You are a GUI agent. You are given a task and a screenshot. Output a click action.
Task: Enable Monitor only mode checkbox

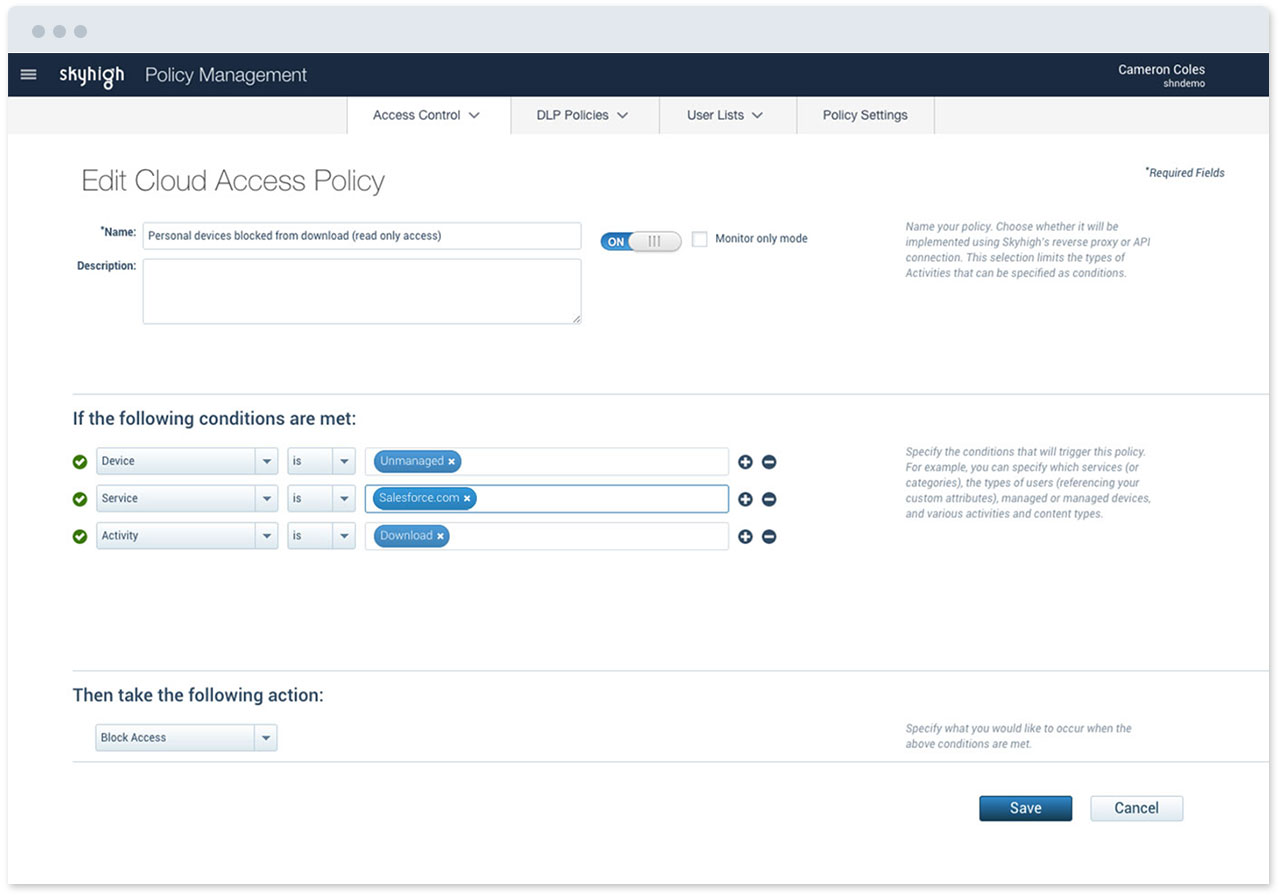[x=699, y=239]
